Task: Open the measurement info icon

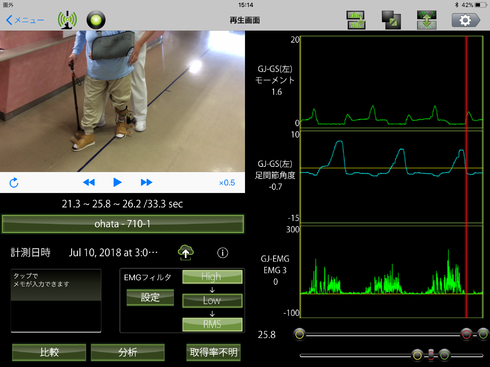Action: coord(223,253)
